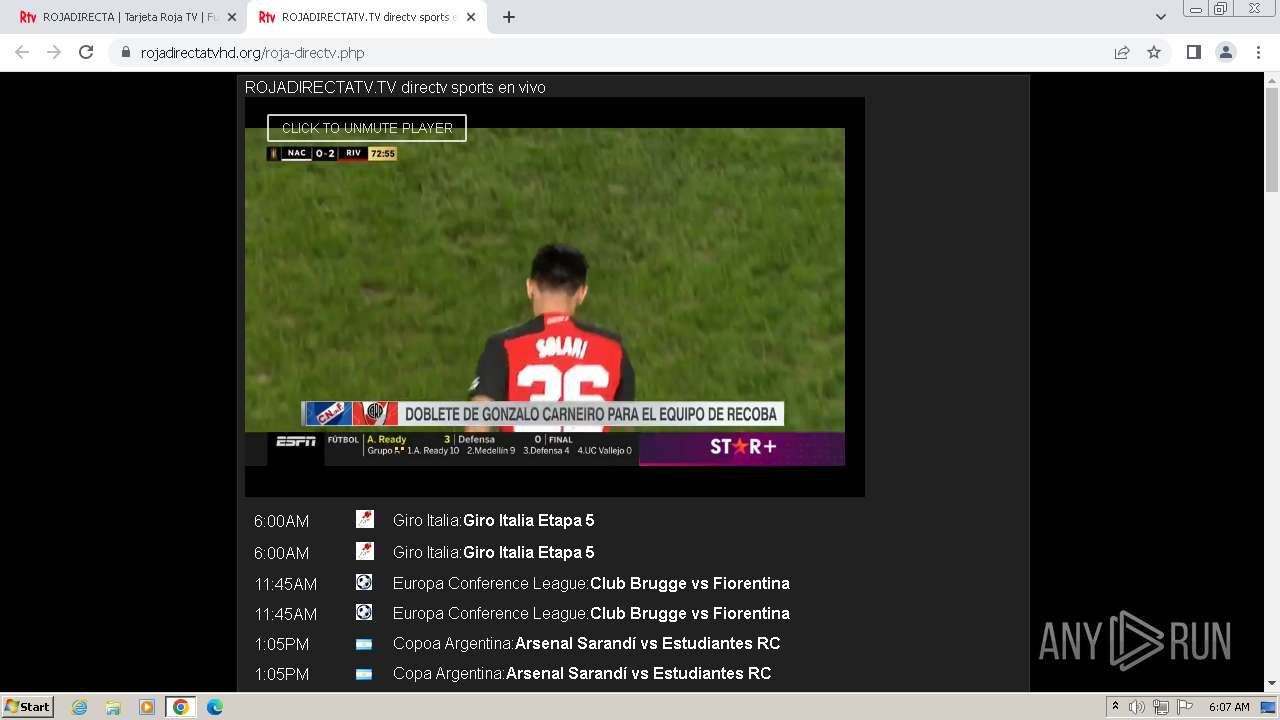Open the Windows Start menu

[x=28, y=706]
